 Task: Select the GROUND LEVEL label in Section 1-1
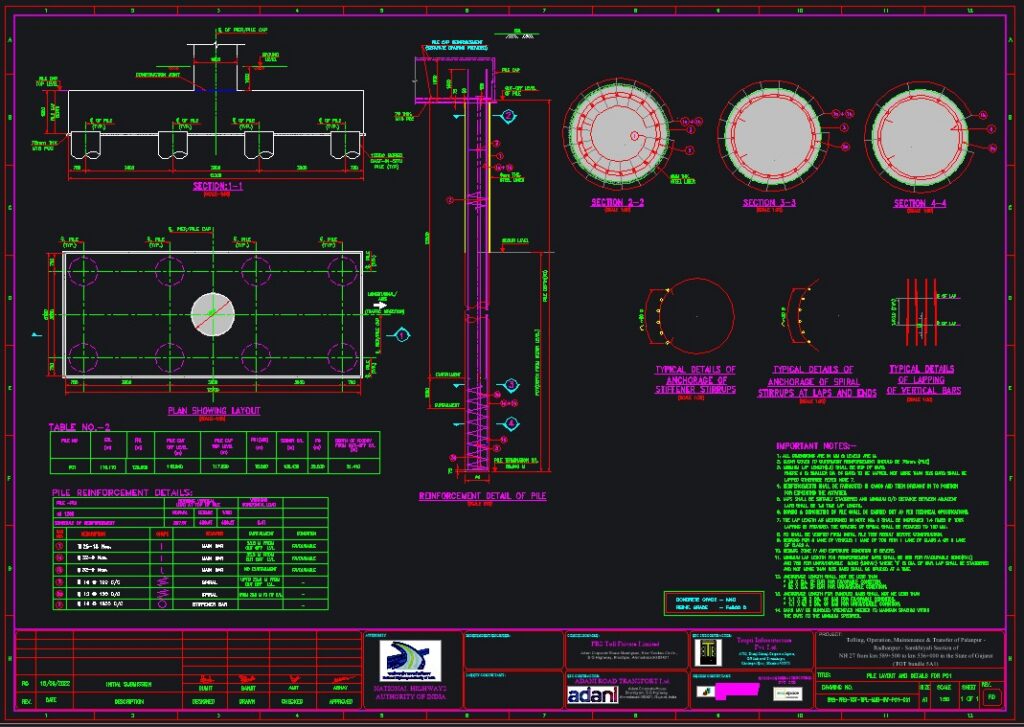(x=270, y=57)
